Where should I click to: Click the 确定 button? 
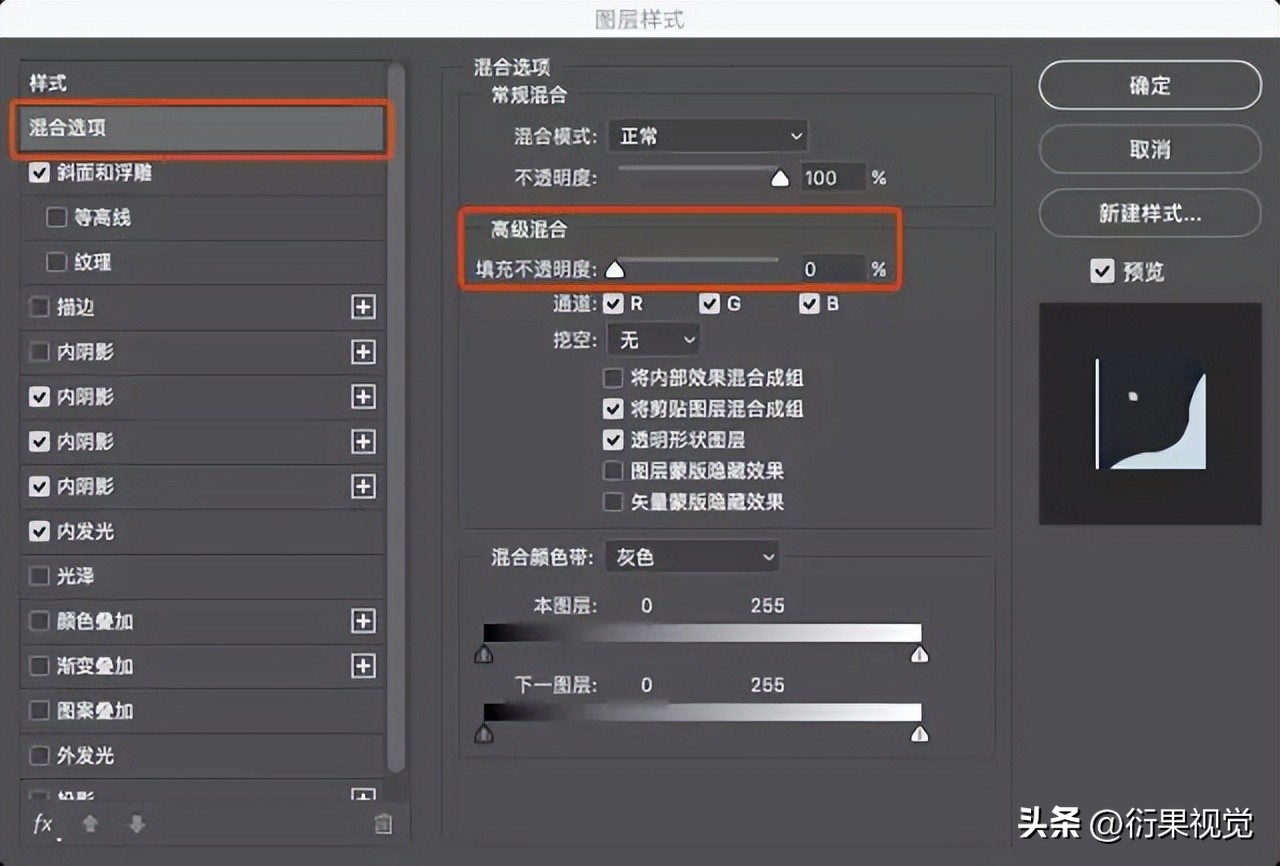[1148, 86]
